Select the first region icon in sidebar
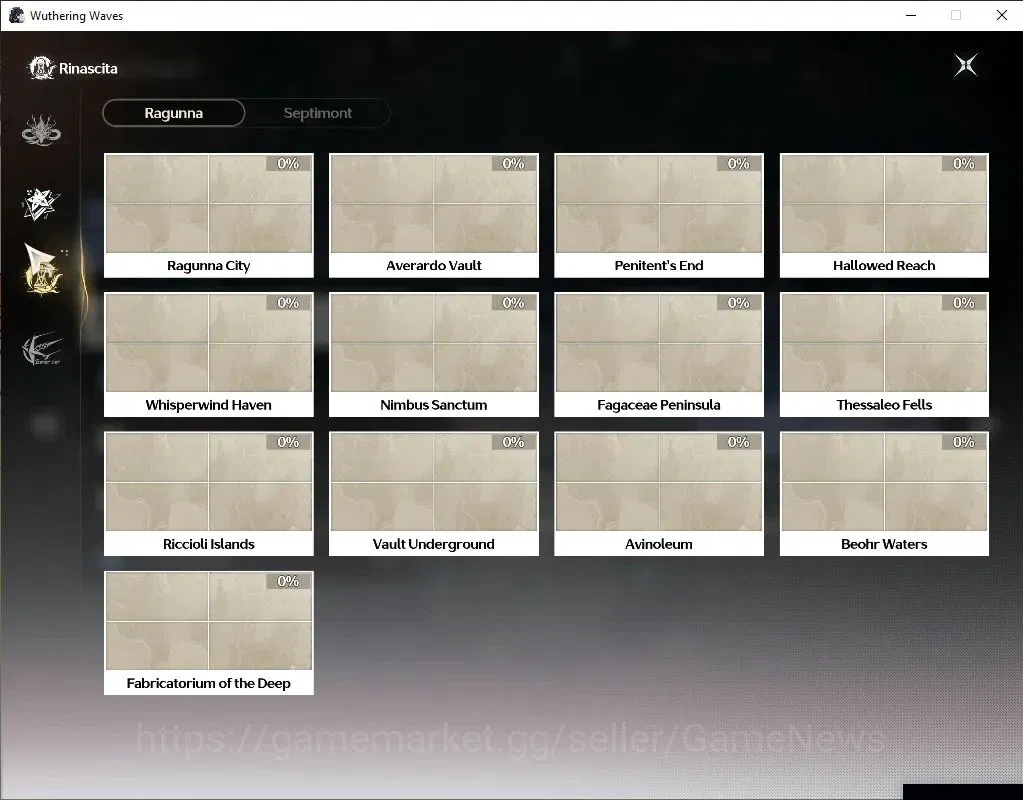 point(41,130)
